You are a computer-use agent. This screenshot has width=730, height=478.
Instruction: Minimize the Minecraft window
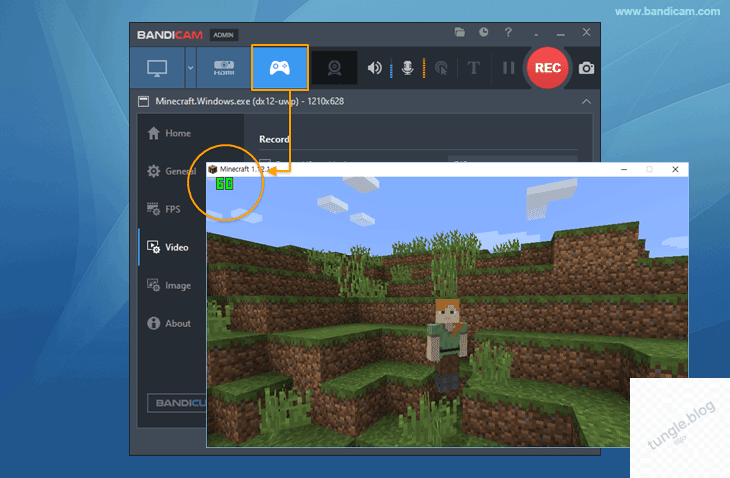click(x=624, y=169)
